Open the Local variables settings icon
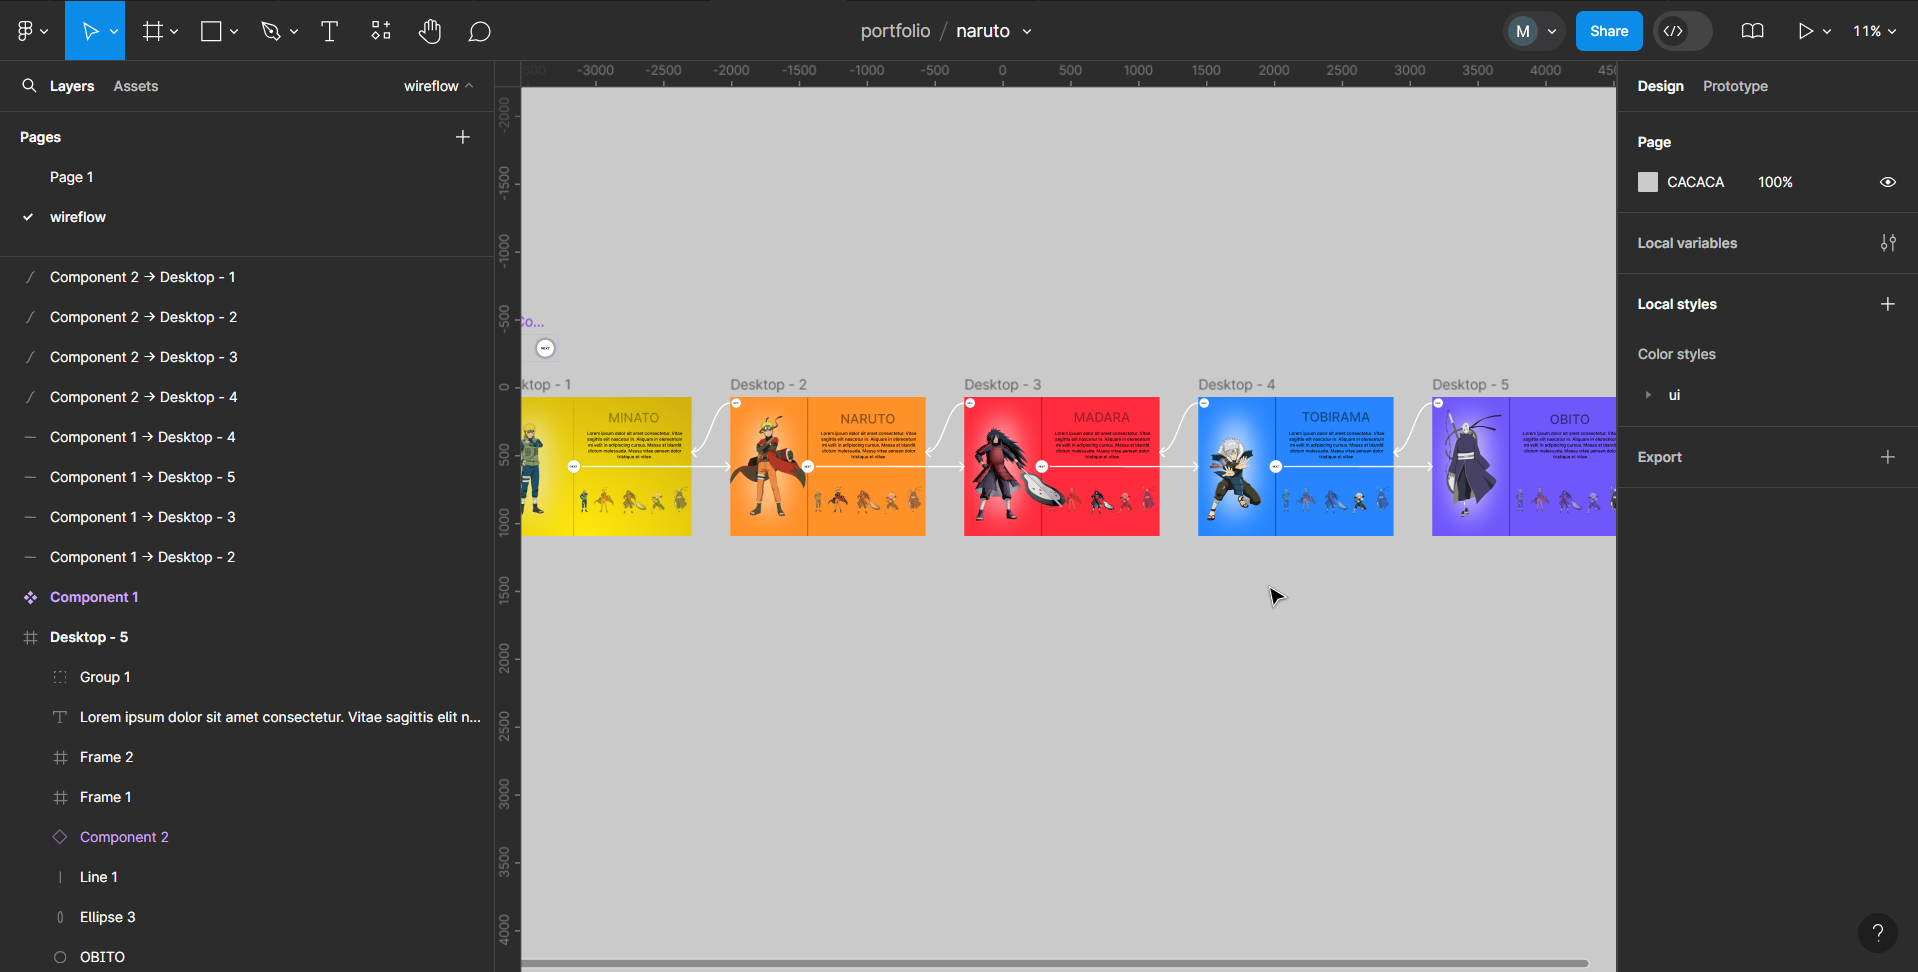1918x972 pixels. pos(1888,243)
